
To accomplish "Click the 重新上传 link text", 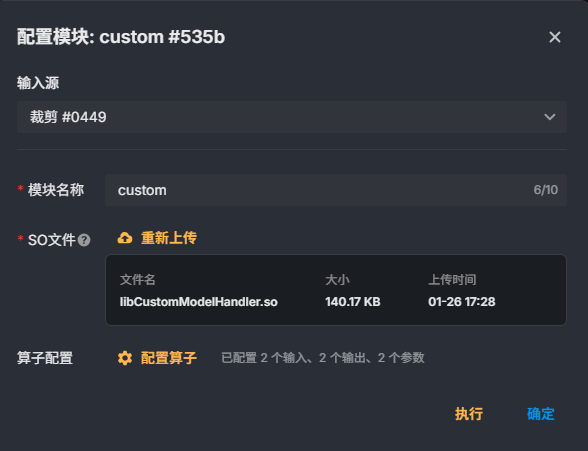I will (169, 238).
